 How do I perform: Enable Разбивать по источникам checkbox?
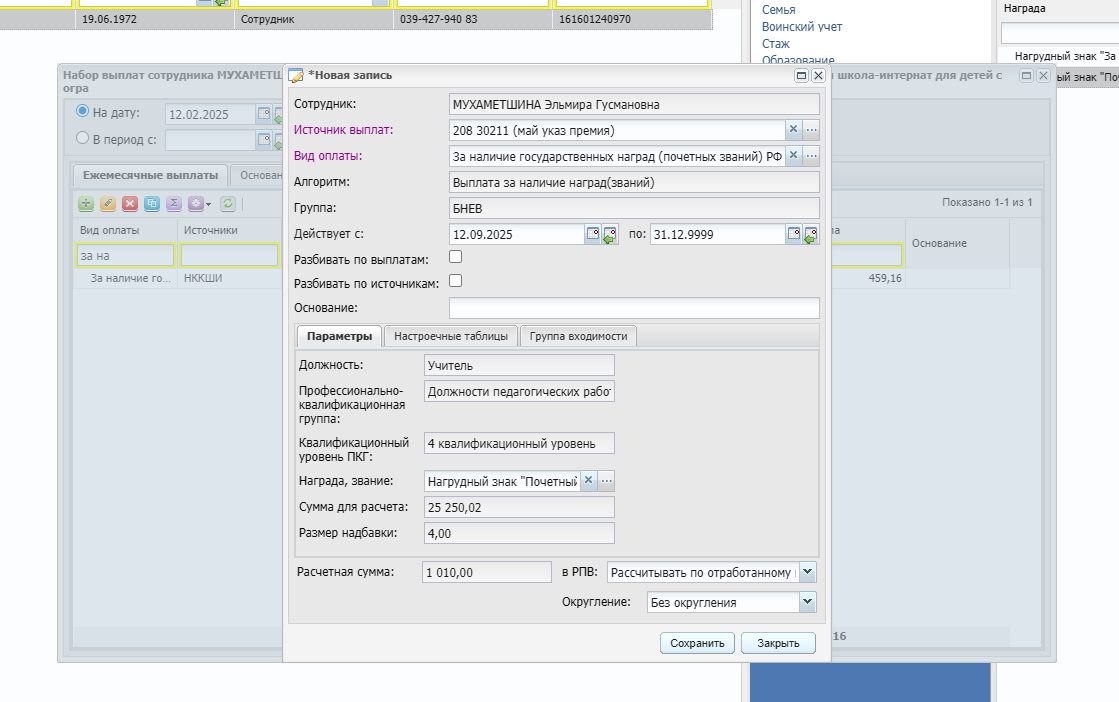(x=455, y=281)
